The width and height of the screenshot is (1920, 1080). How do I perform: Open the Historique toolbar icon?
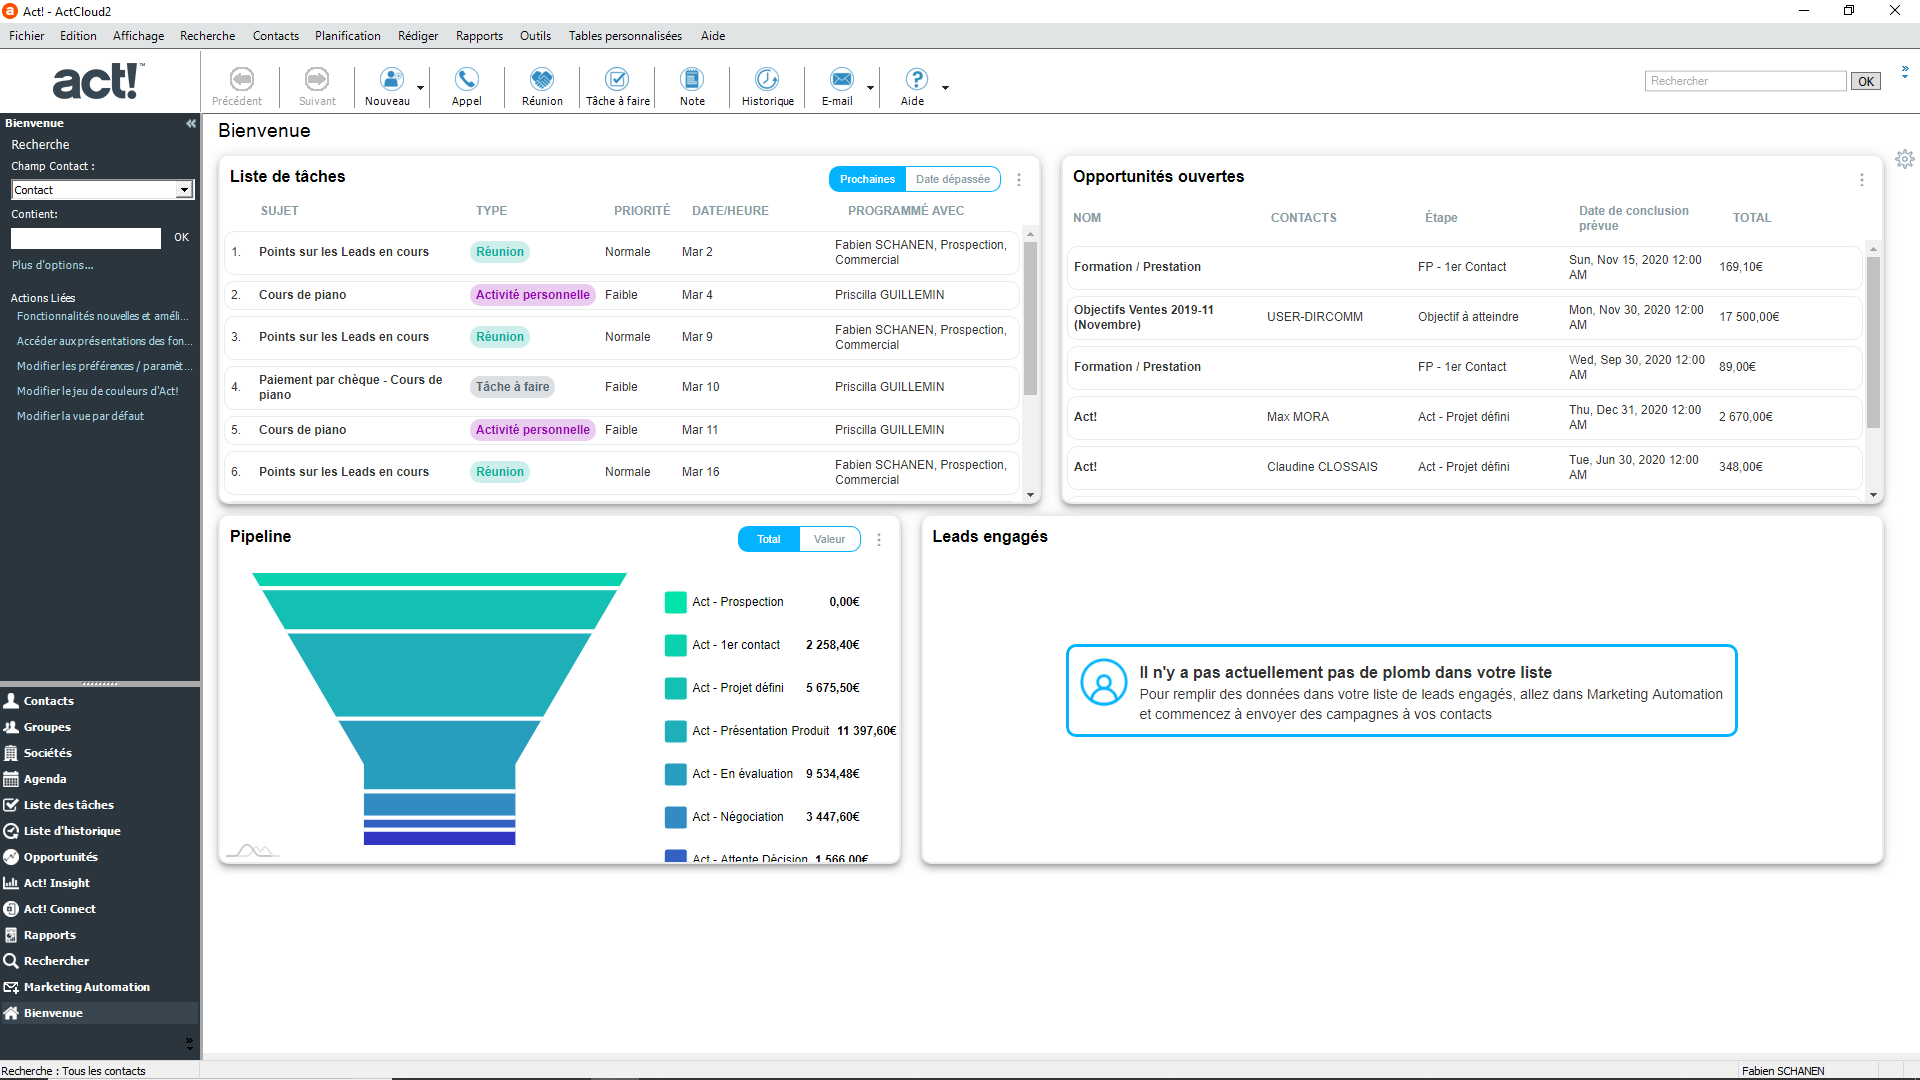[767, 79]
